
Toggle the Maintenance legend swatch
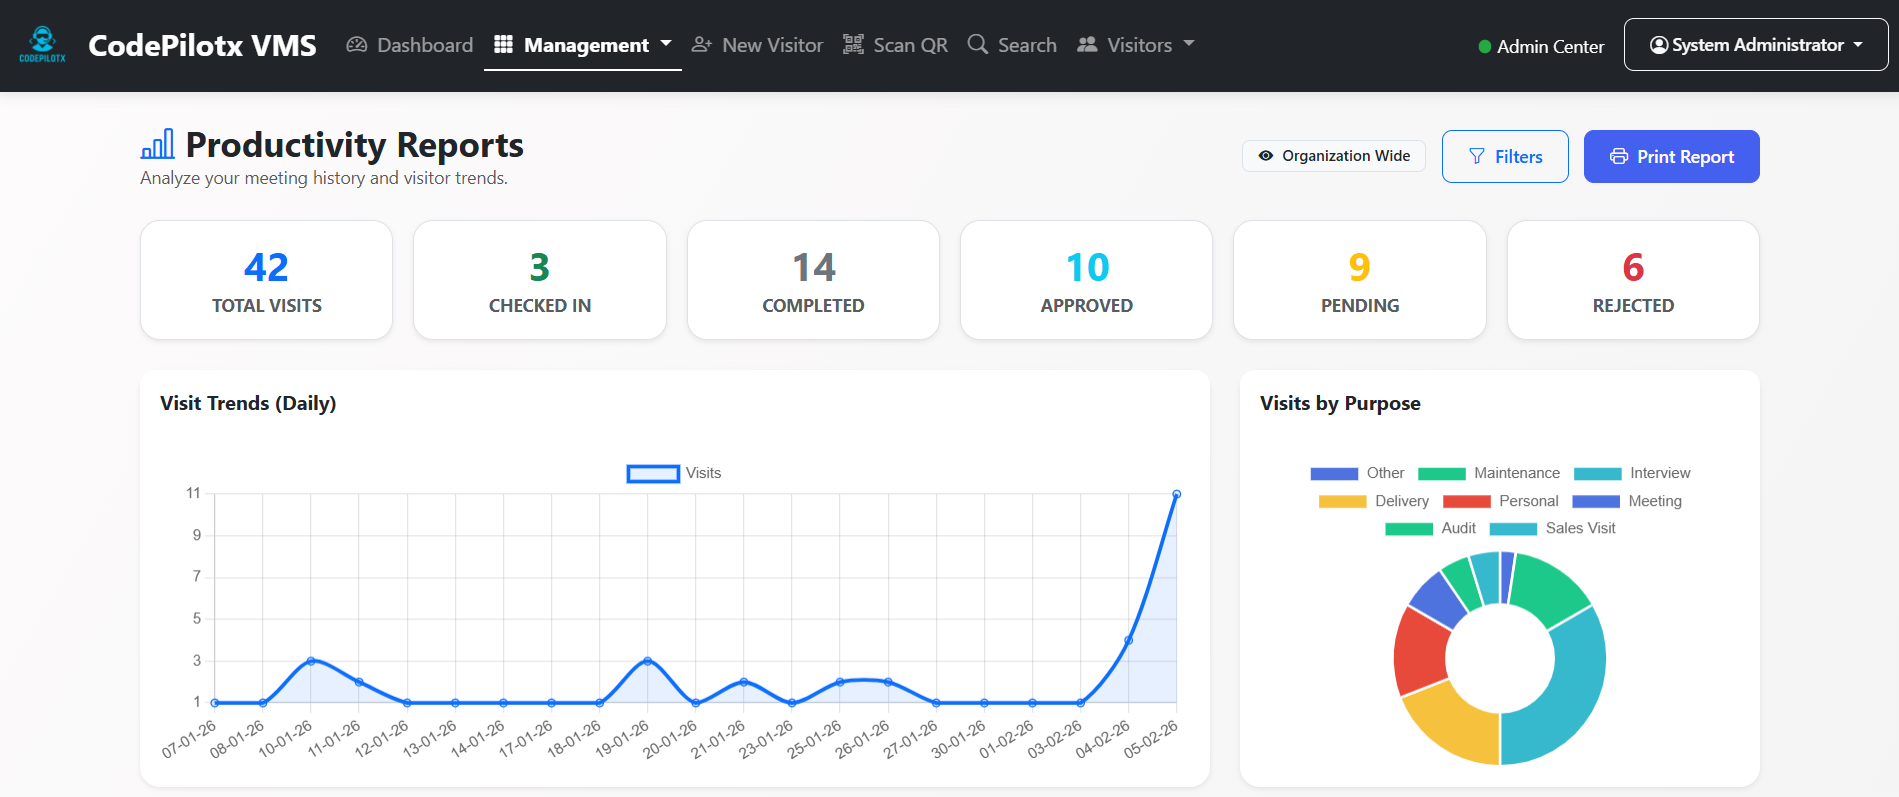tap(1442, 474)
